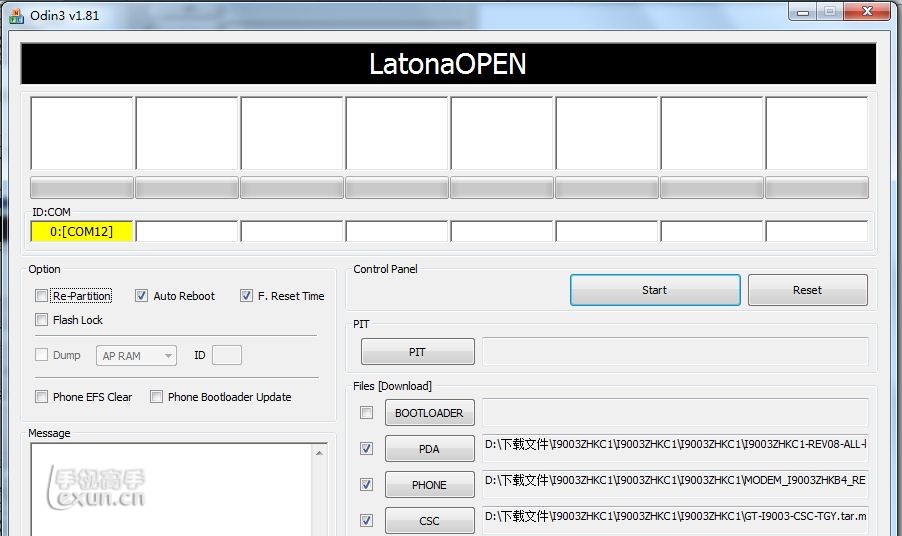Uncheck the PHONE file checkbox
Image resolution: width=902 pixels, height=536 pixels.
pos(366,484)
